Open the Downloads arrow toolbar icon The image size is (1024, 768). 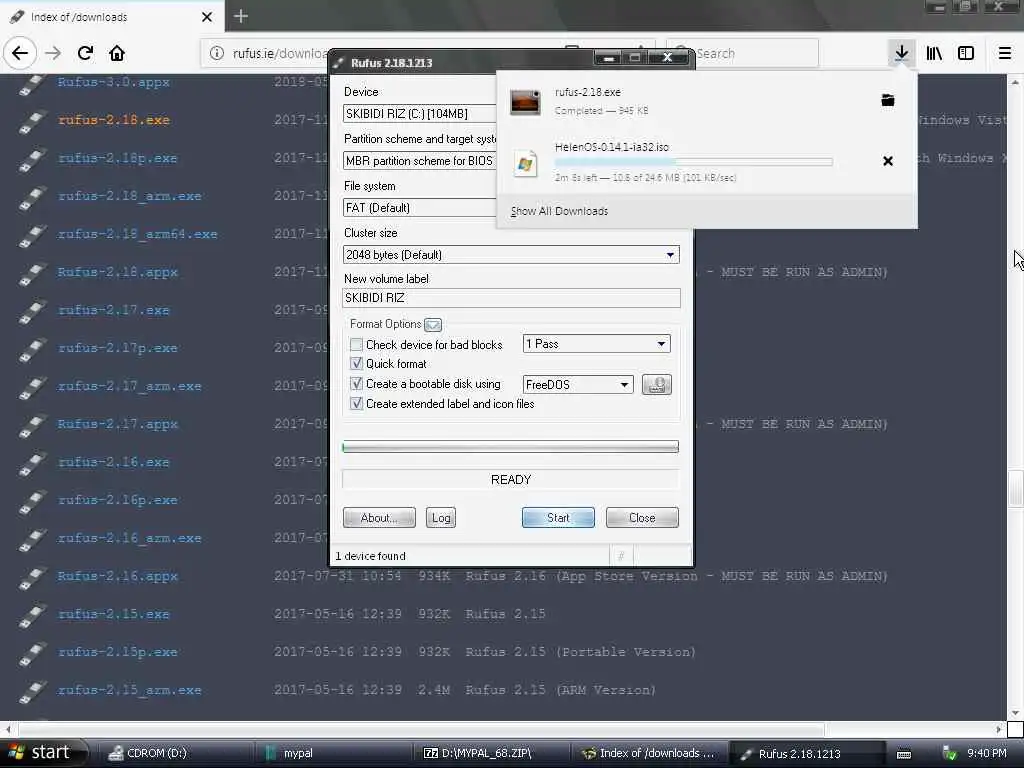tap(901, 53)
